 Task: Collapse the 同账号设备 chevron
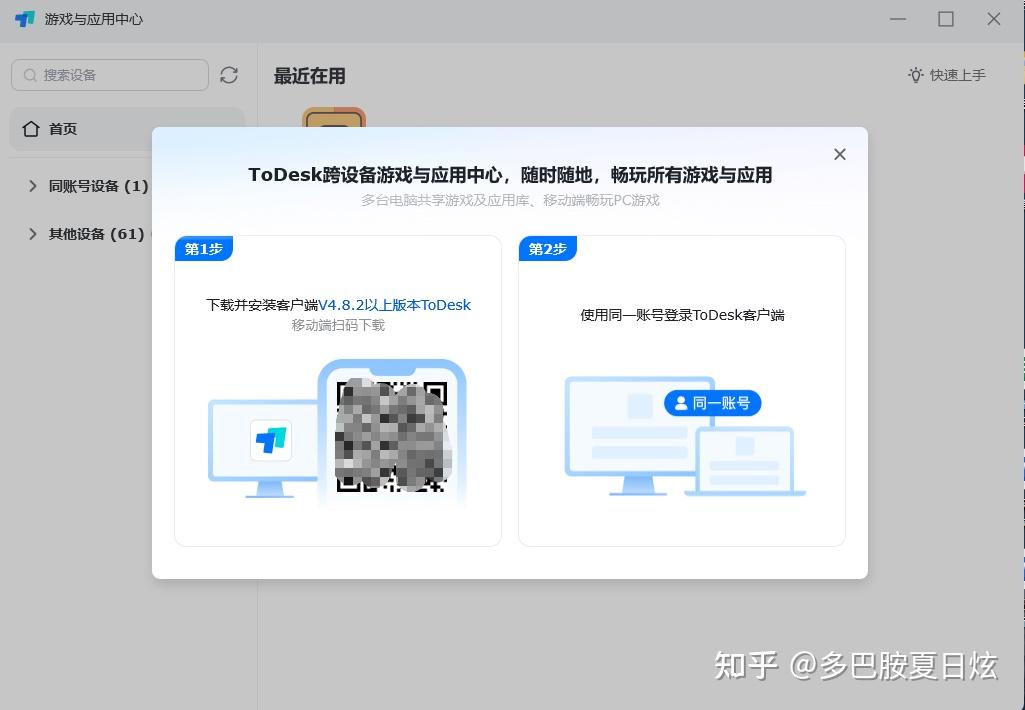33,185
